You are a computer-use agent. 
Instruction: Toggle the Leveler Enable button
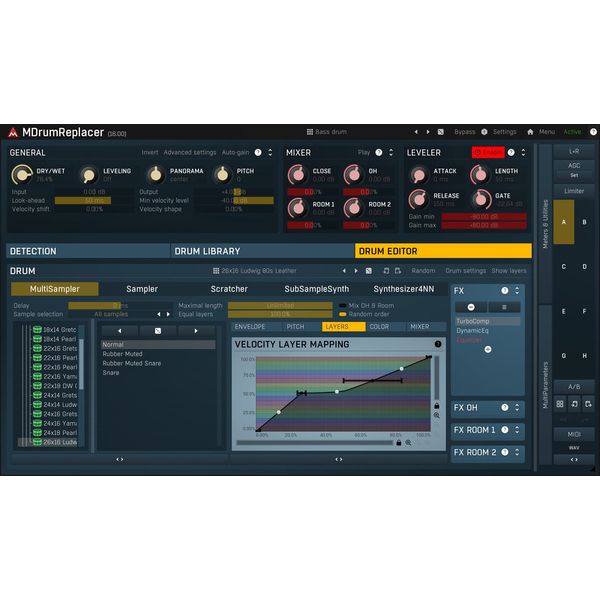click(488, 152)
